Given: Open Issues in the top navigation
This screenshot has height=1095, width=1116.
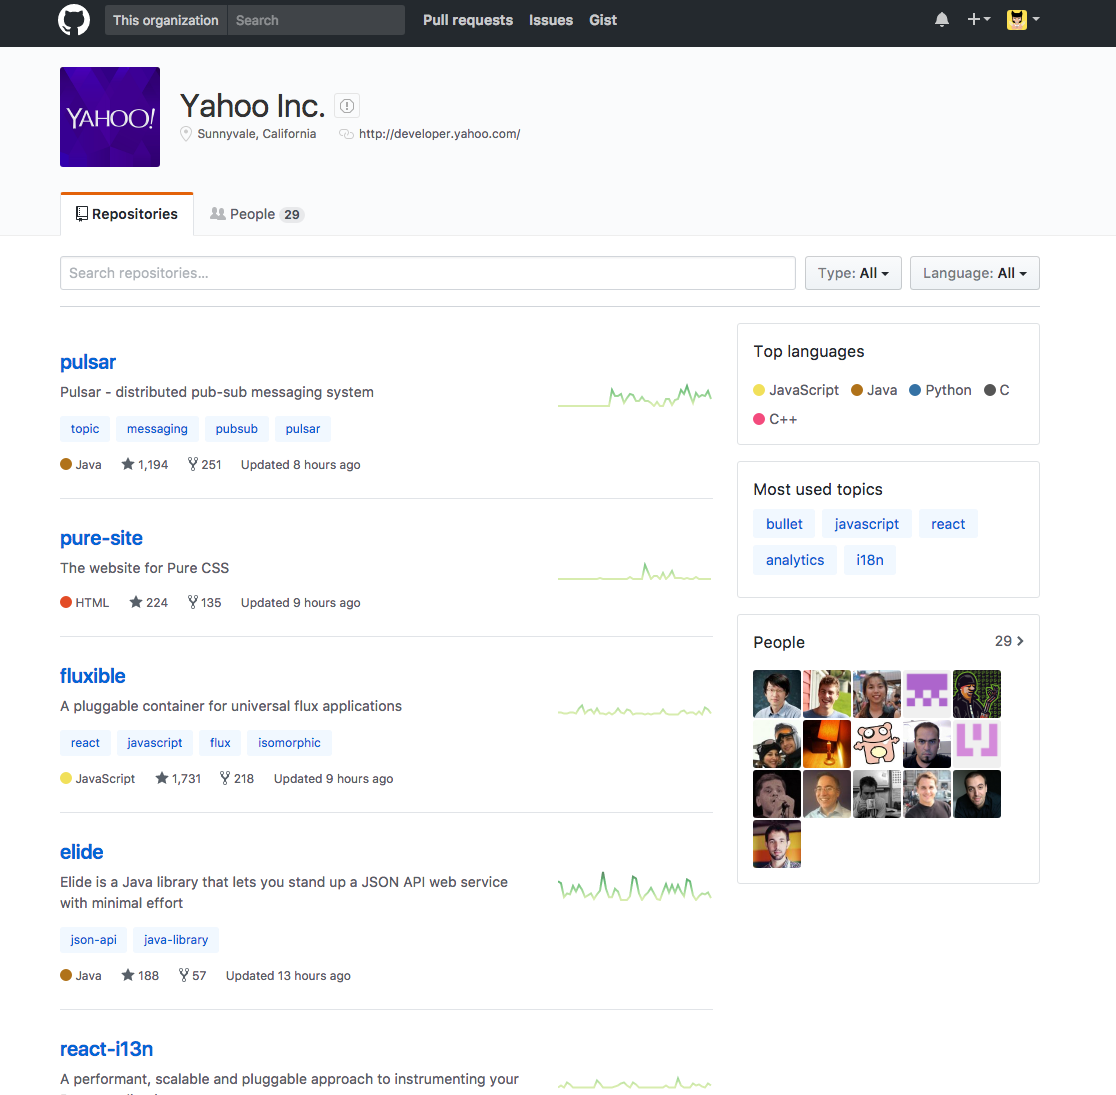Looking at the screenshot, I should click(x=551, y=20).
